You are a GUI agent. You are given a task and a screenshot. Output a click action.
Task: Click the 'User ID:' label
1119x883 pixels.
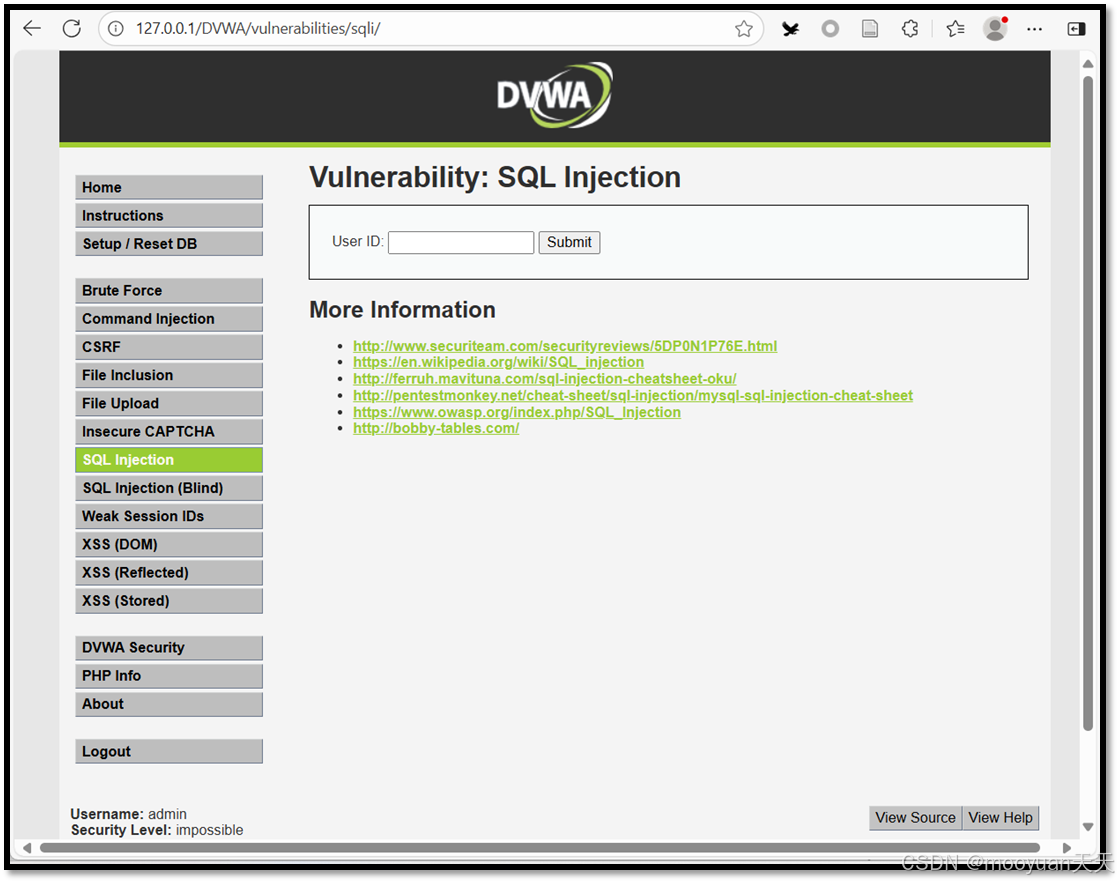358,241
